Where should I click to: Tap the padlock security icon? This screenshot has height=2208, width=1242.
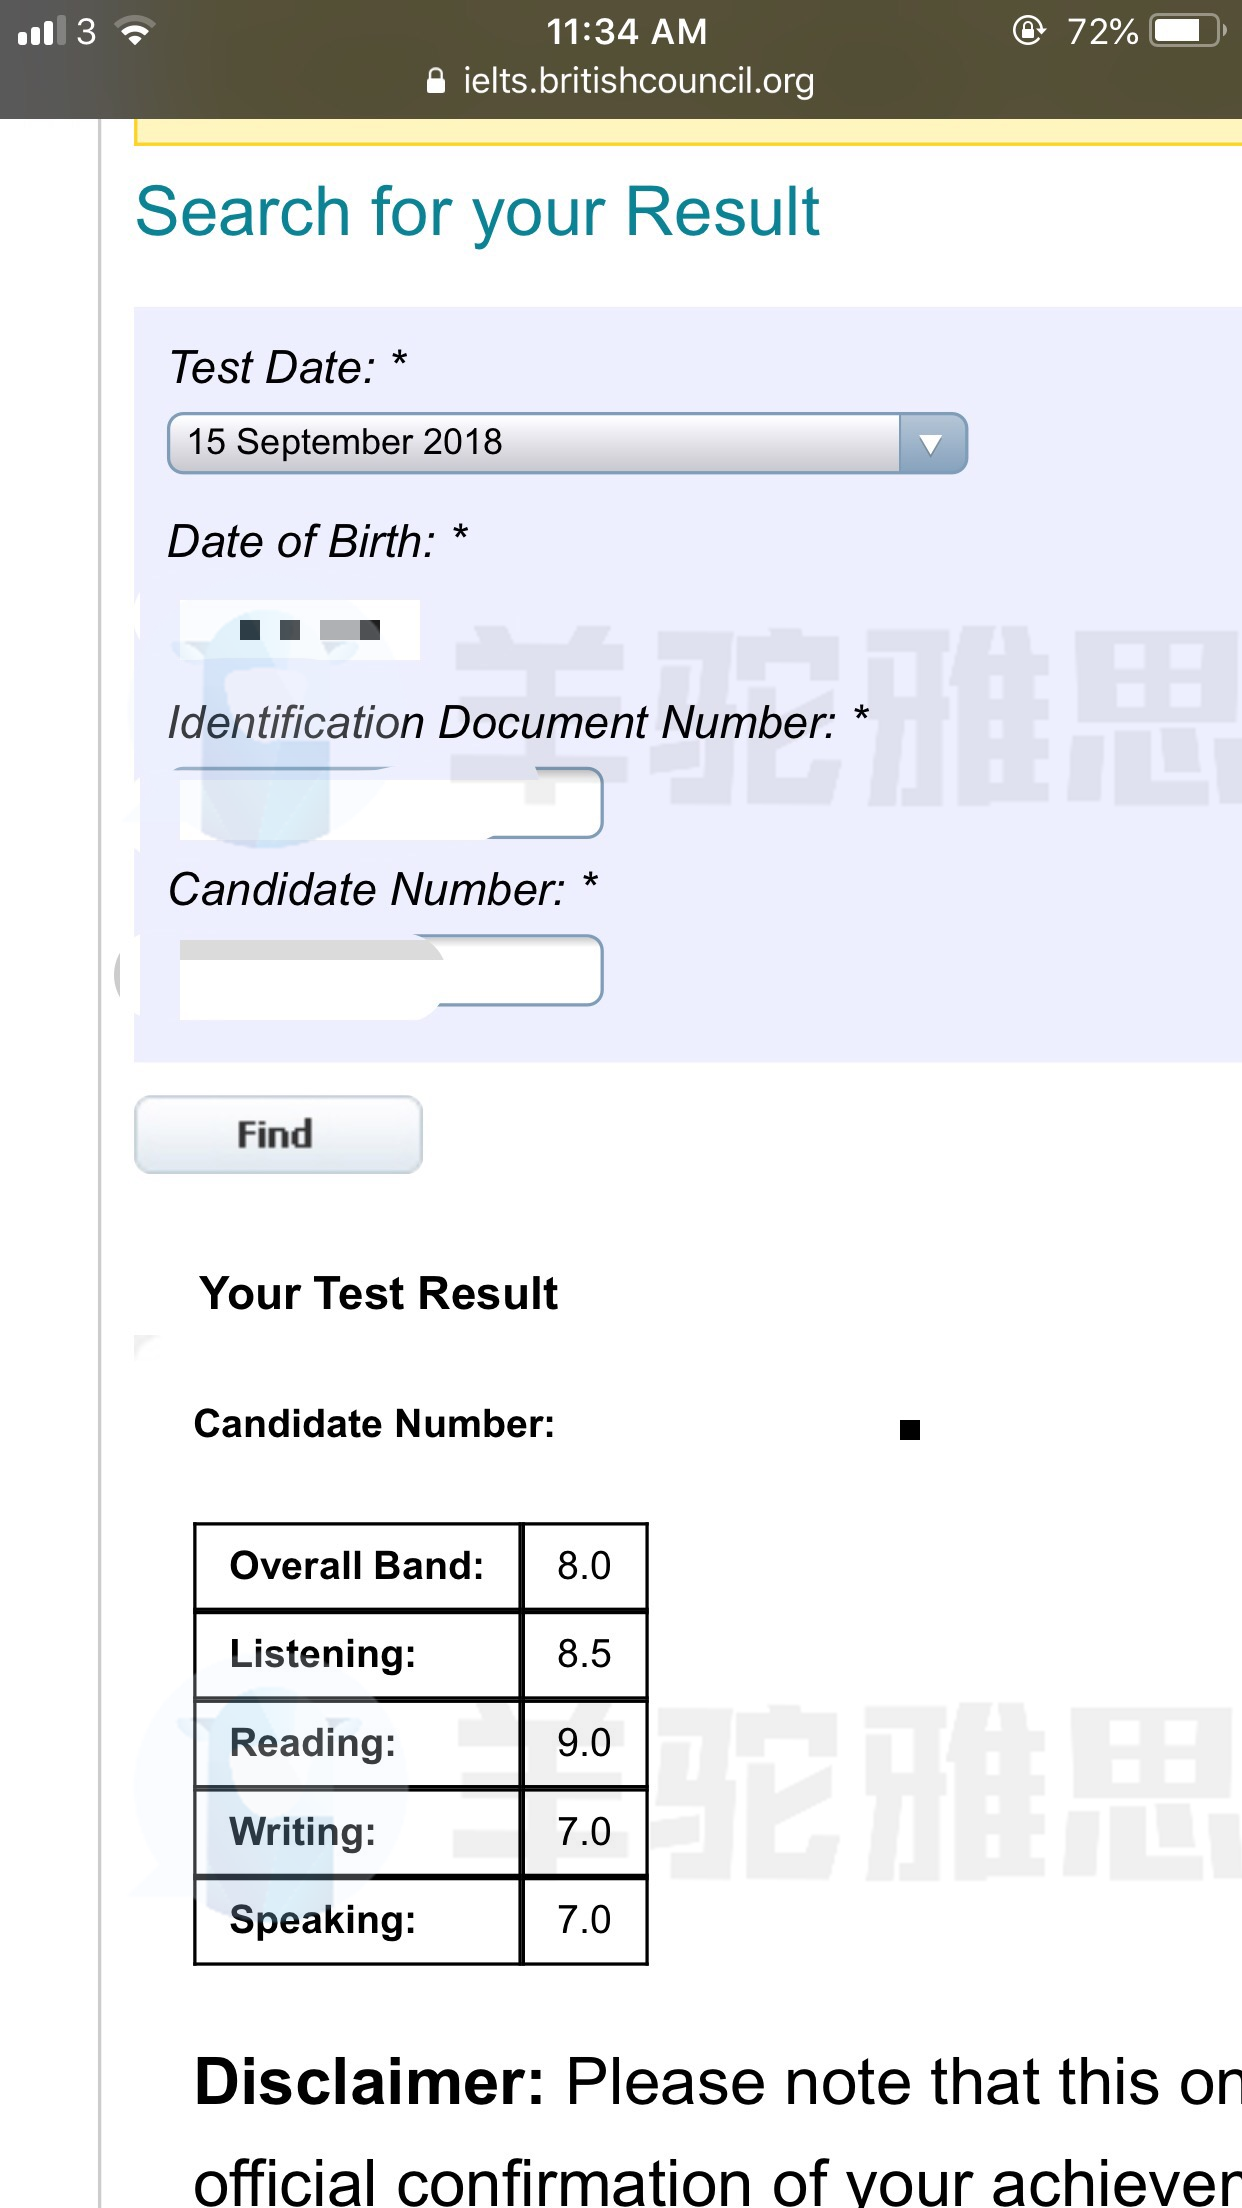click(436, 81)
